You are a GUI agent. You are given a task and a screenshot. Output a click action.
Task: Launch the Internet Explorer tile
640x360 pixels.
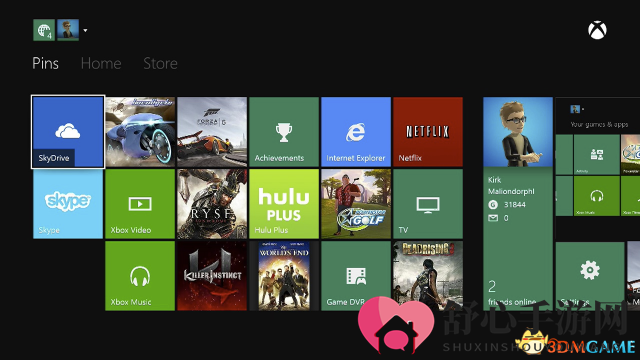[356, 132]
